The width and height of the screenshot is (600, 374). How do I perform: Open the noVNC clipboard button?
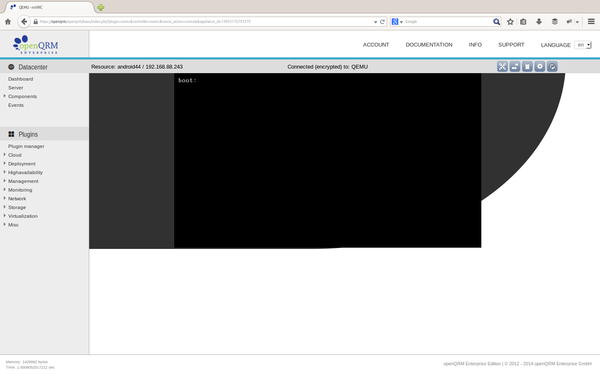[x=527, y=67]
